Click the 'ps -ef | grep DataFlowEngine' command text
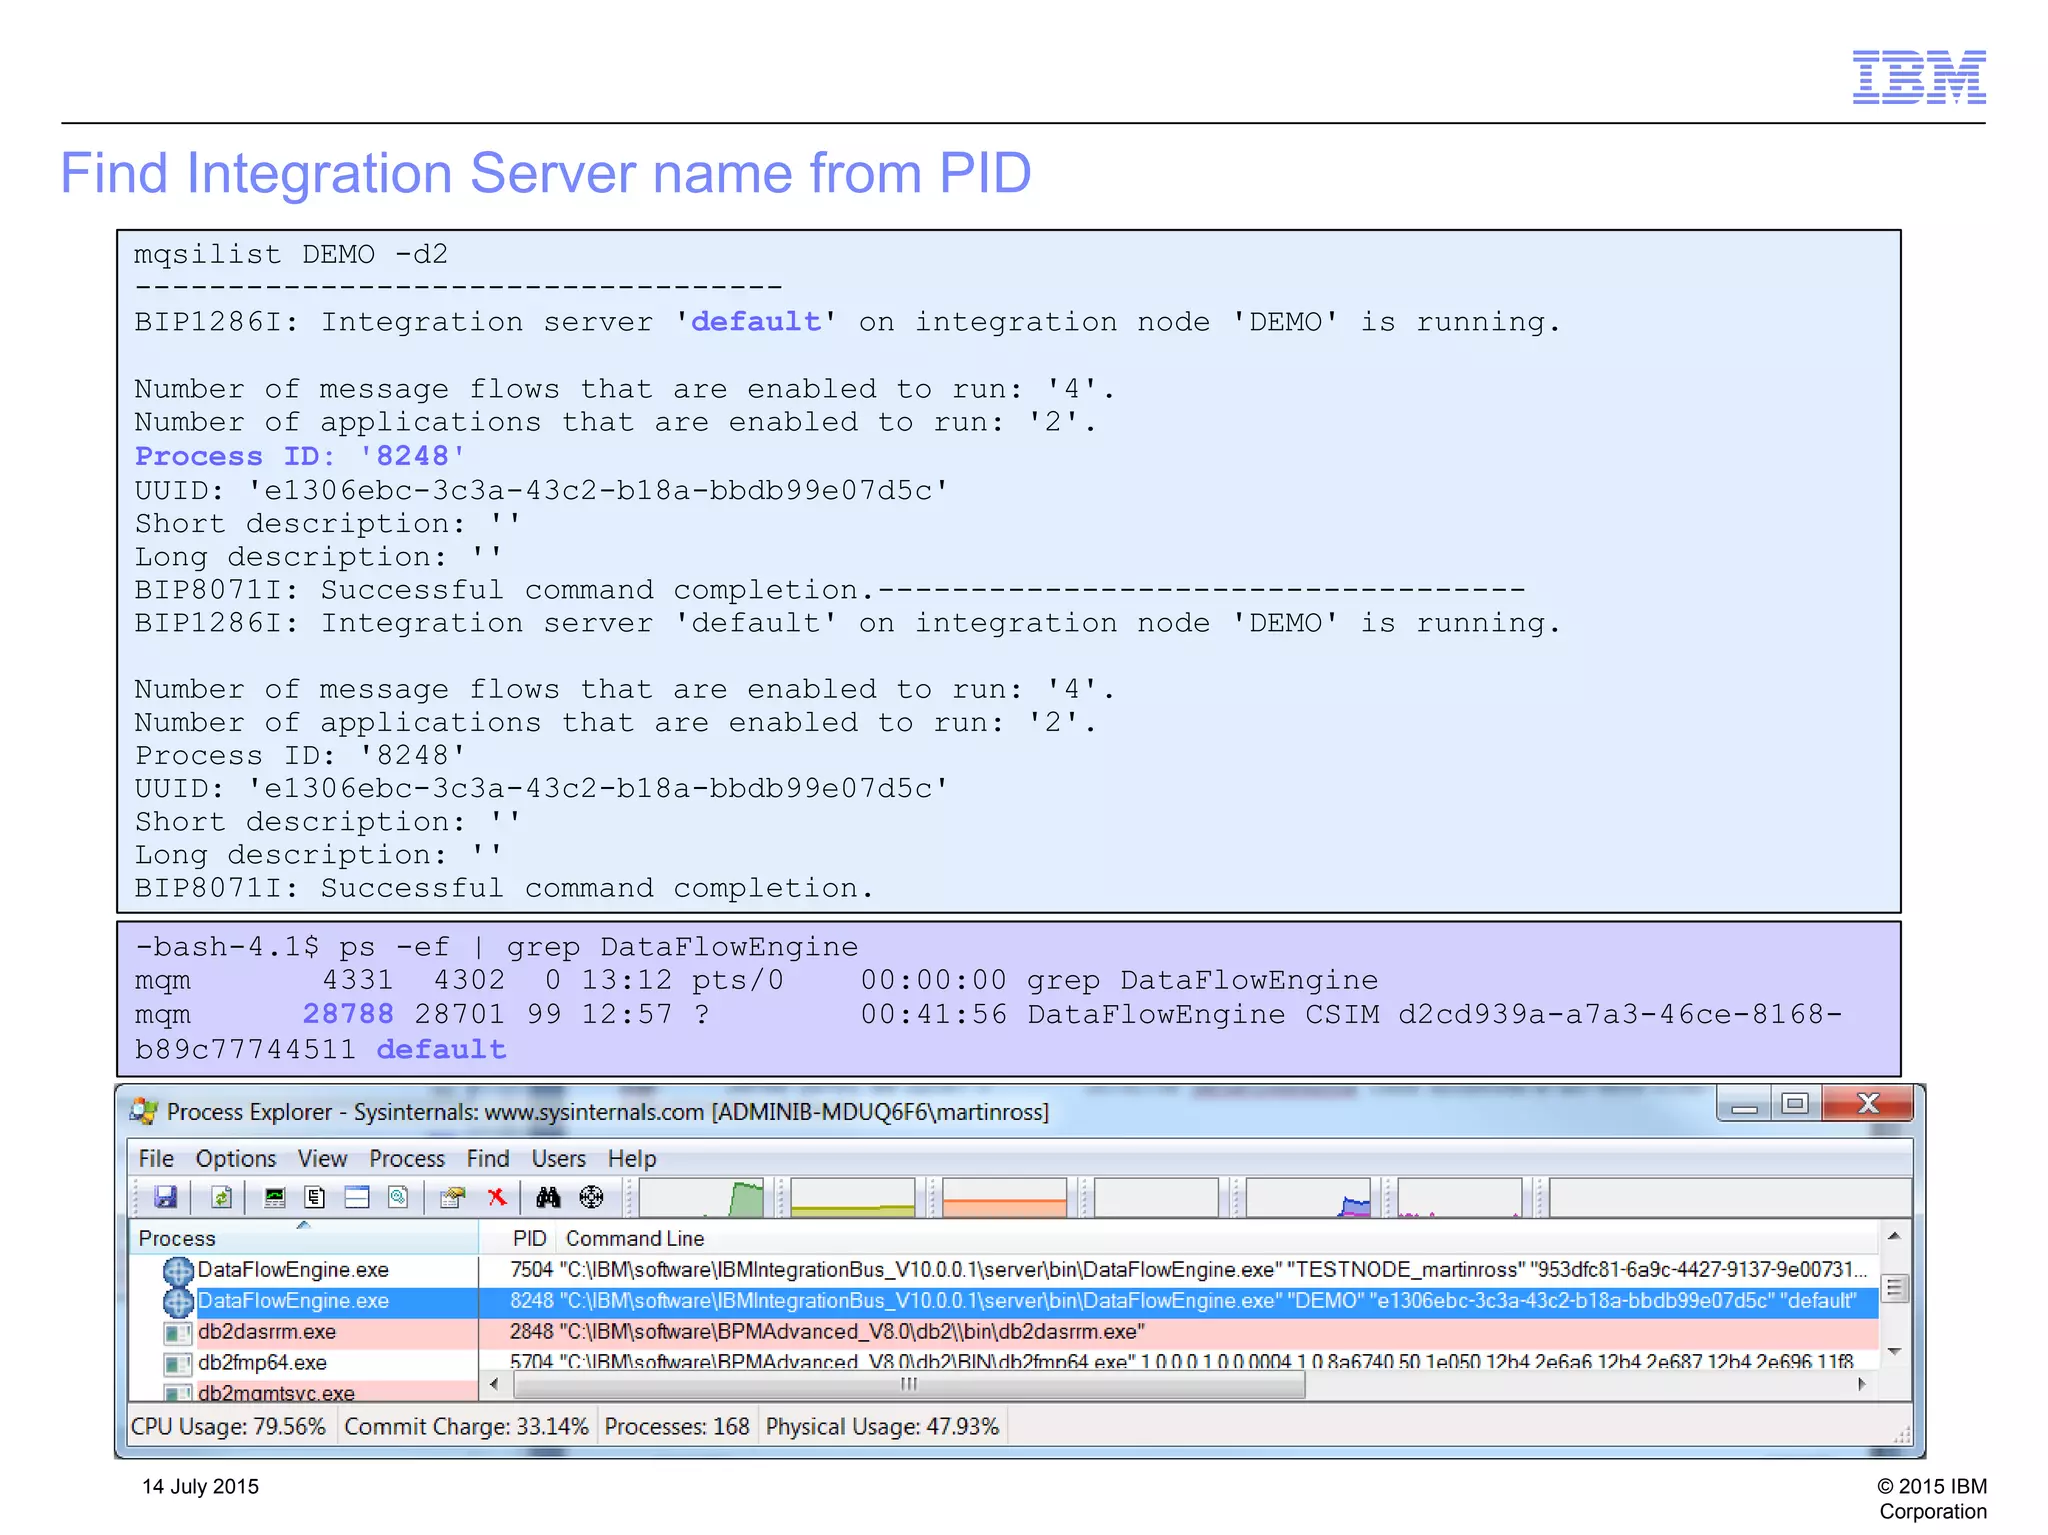The image size is (2048, 1535). coord(599,946)
